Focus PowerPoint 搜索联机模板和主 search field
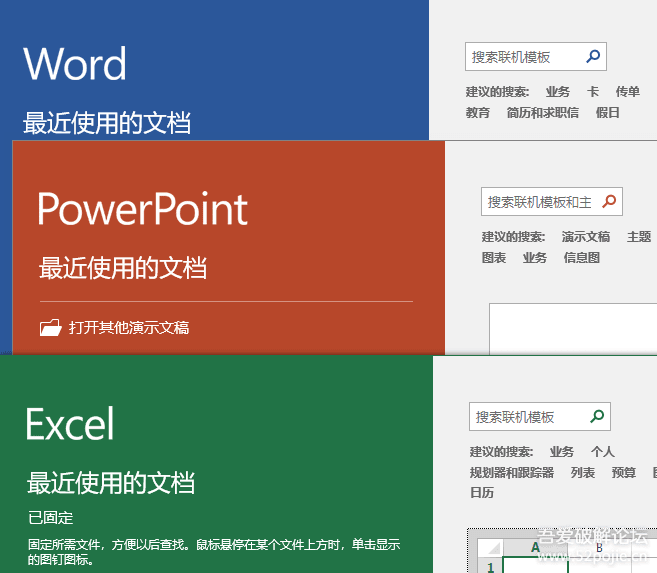The height and width of the screenshot is (573, 657). click(x=551, y=201)
